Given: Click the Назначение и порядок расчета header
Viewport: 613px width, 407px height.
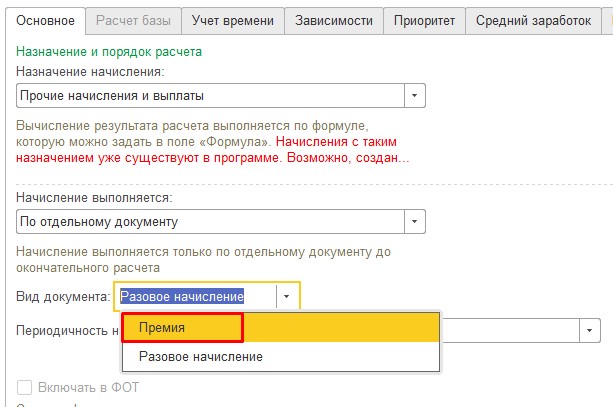Looking at the screenshot, I should (109, 52).
